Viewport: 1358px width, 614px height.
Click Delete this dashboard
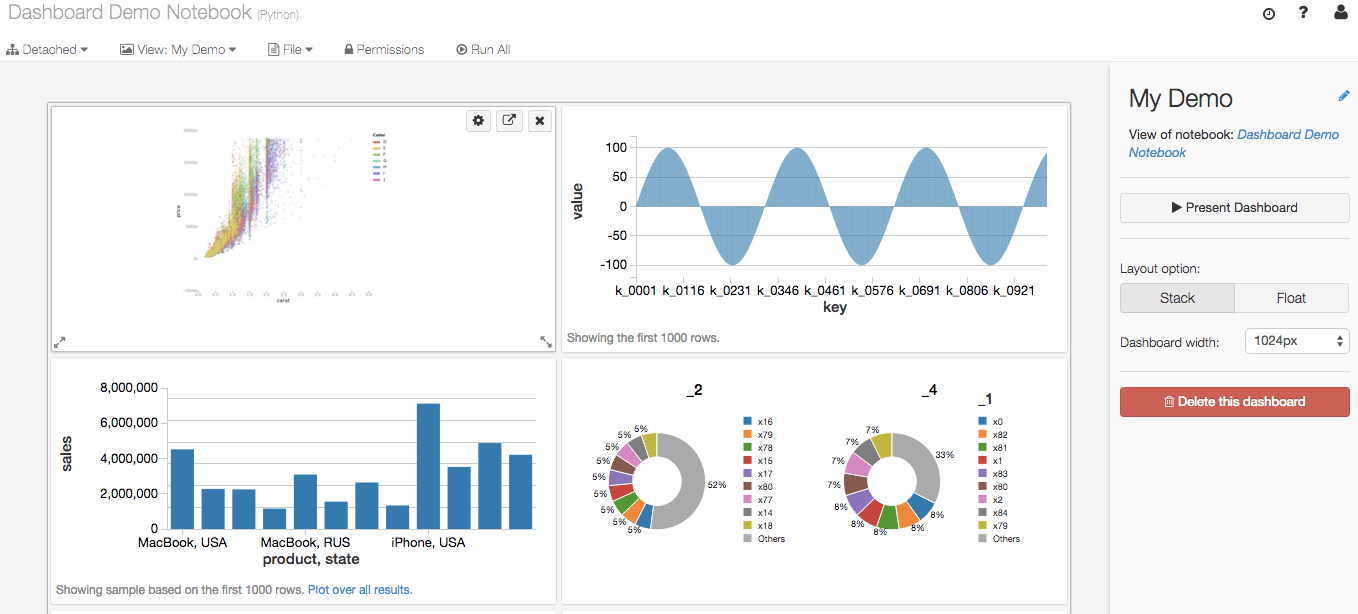pos(1234,401)
